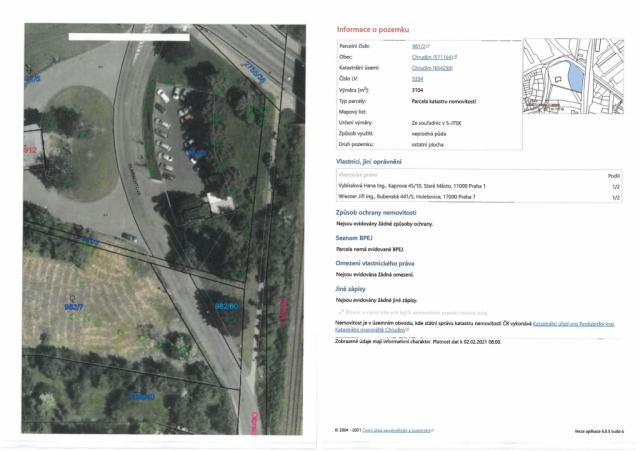Viewport: 640px width, 451px height.
Task: Click the Vlastníci, jiní oprávnění section heading
Action: pos(369,161)
